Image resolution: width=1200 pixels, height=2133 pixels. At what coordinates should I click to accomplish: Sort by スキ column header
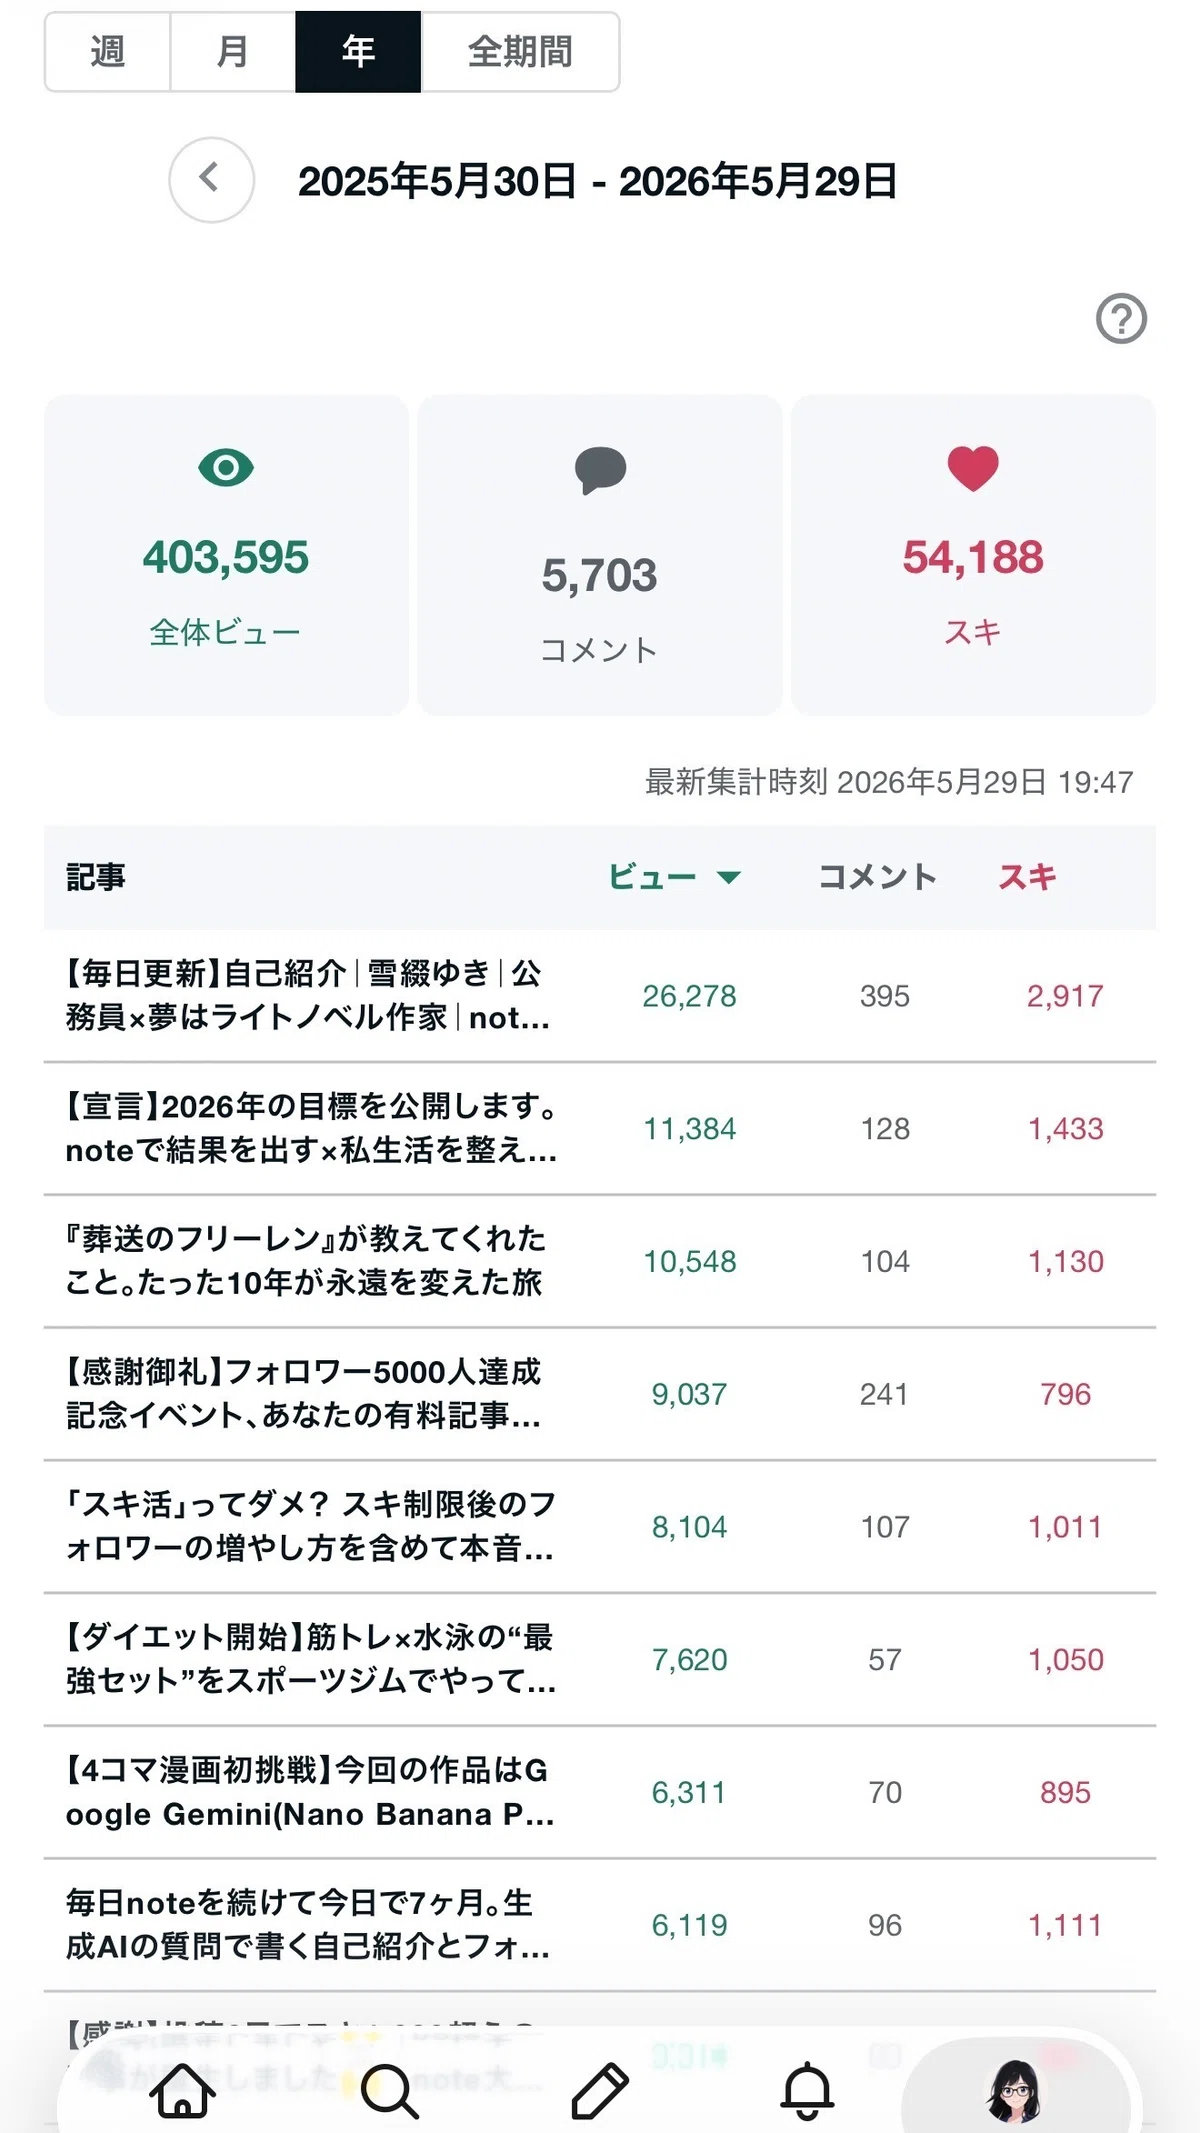(x=1028, y=877)
